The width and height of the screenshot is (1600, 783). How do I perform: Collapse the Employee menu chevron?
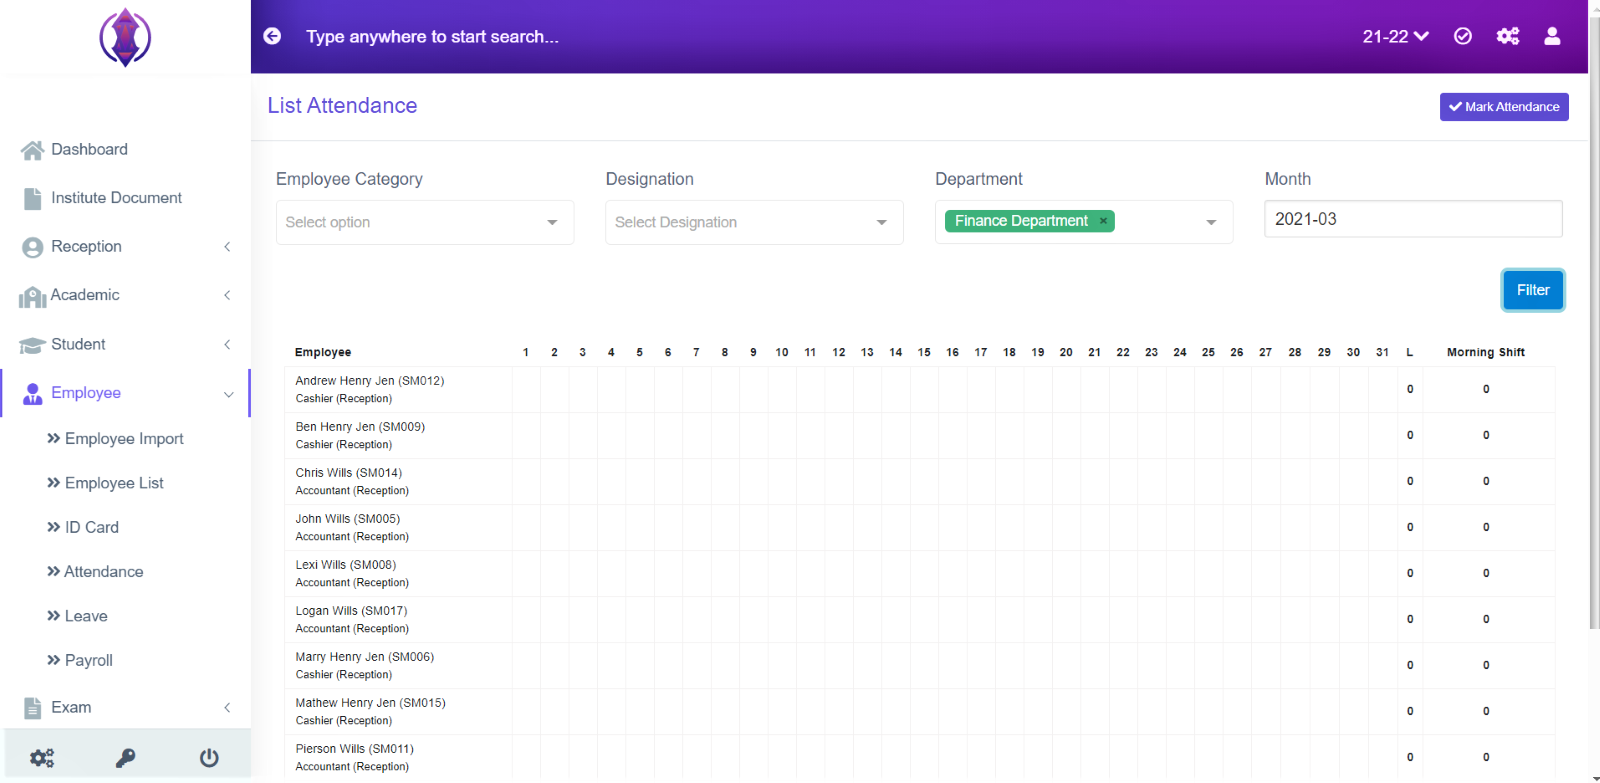tap(228, 394)
